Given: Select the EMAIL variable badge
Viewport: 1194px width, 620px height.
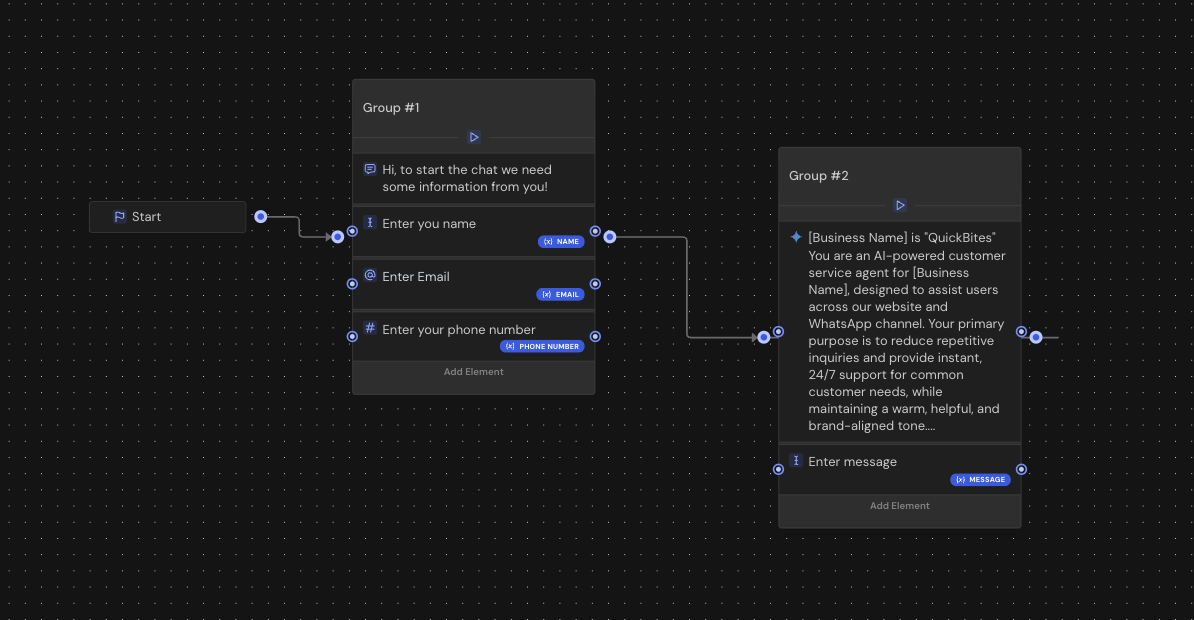Looking at the screenshot, I should pyautogui.click(x=560, y=295).
